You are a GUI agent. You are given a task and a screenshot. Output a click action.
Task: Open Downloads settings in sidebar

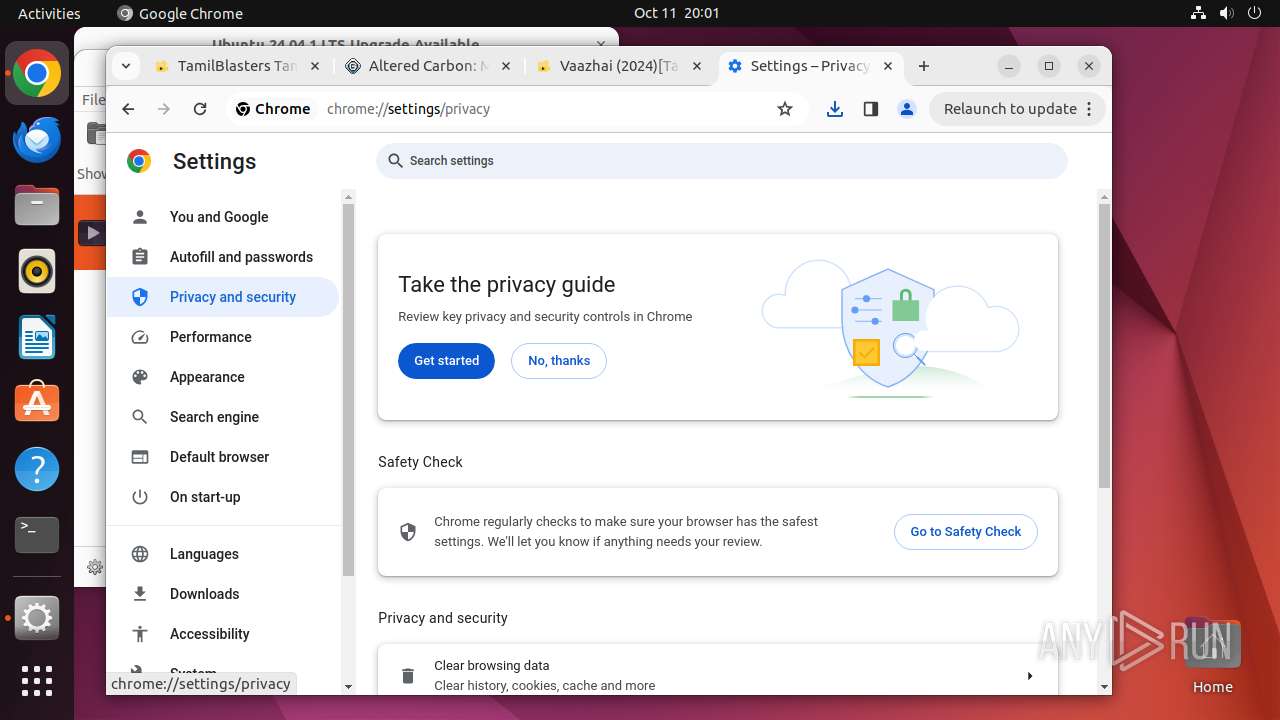(x=223, y=594)
